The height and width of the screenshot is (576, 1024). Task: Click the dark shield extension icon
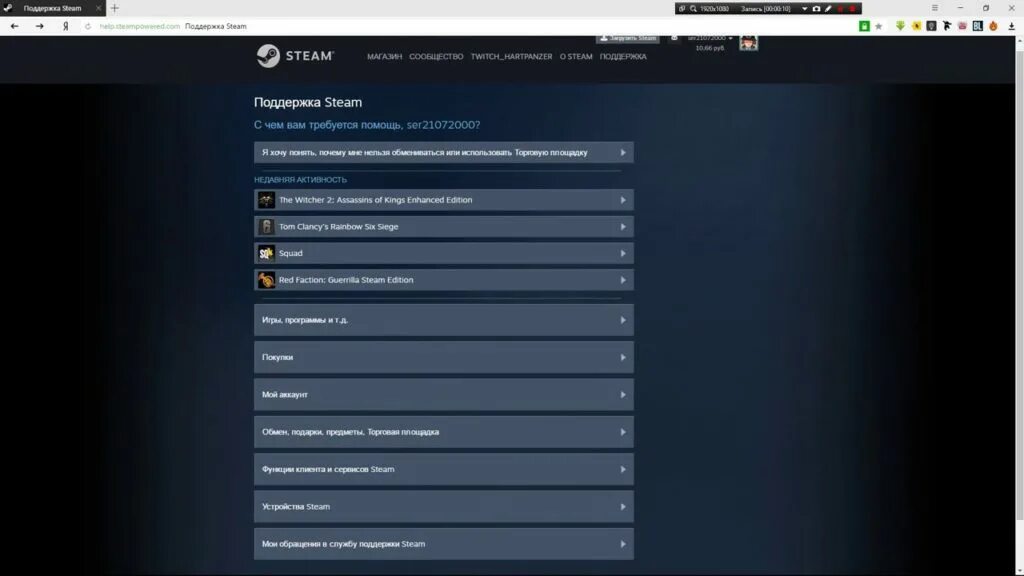pyautogui.click(x=931, y=26)
